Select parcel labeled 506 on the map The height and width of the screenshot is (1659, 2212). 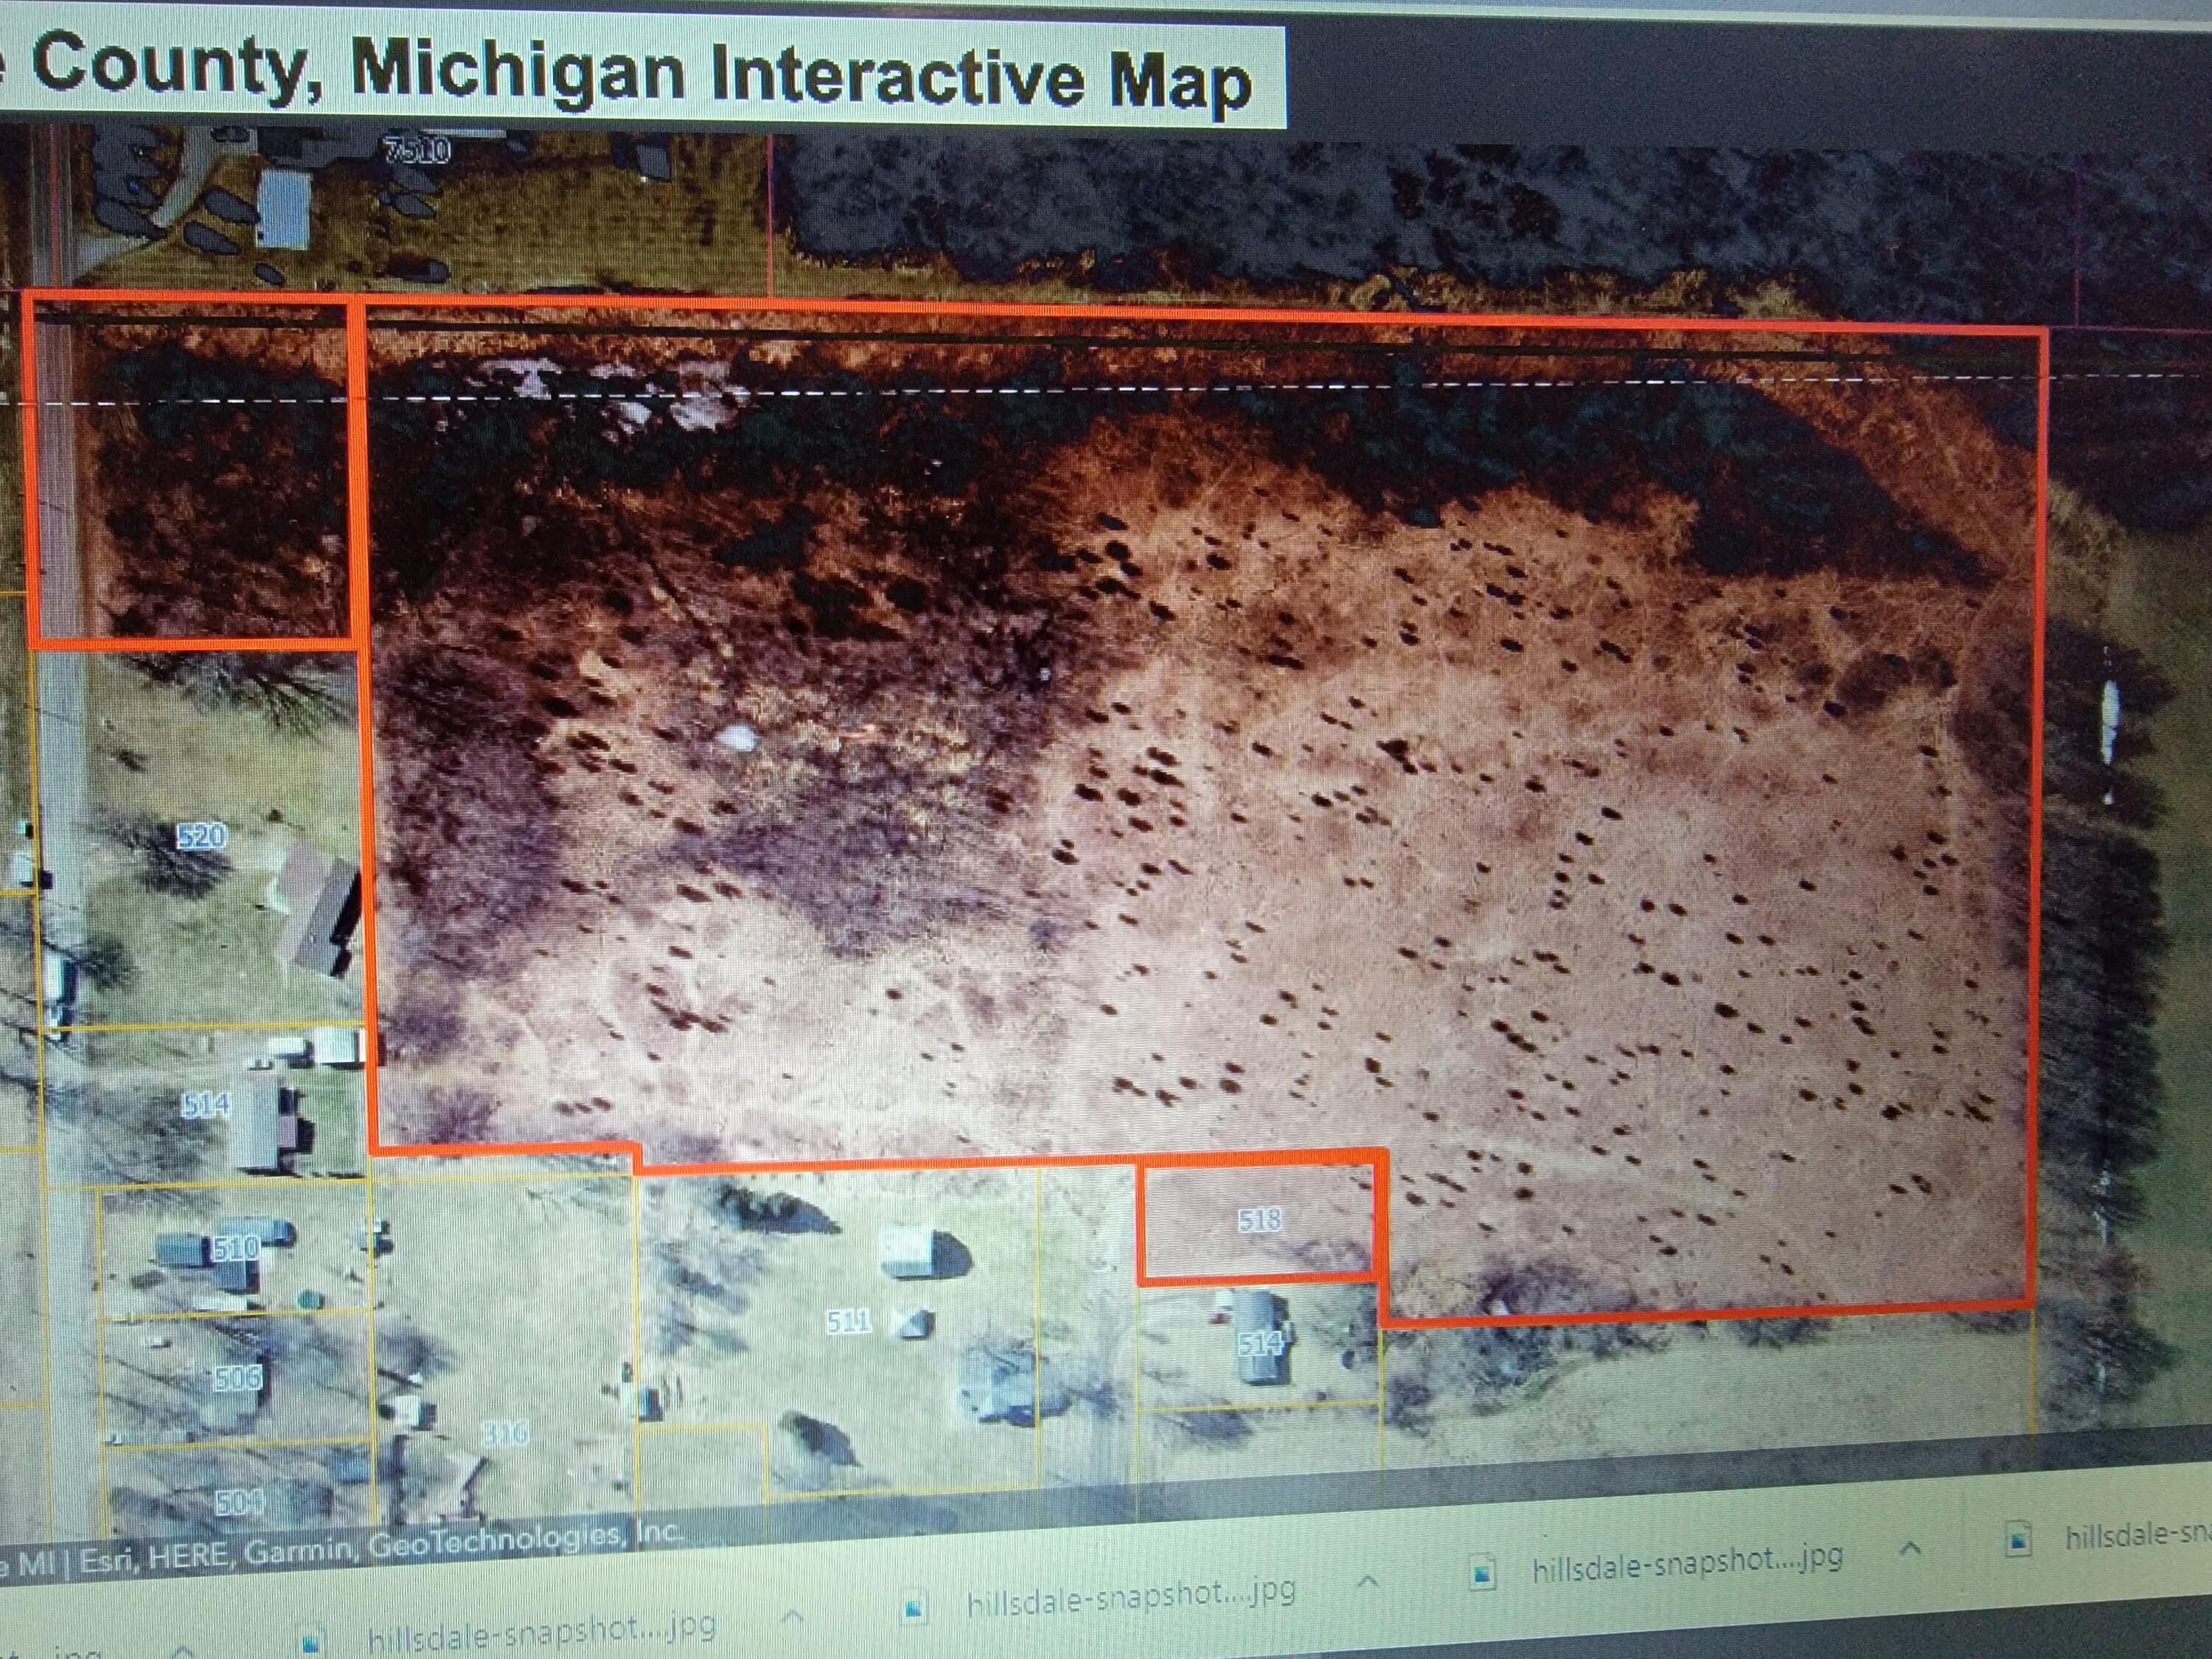point(237,1379)
